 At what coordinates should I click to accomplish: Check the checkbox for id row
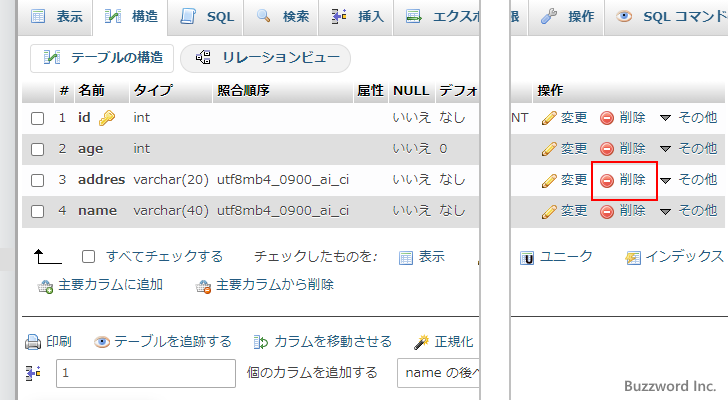(38, 118)
